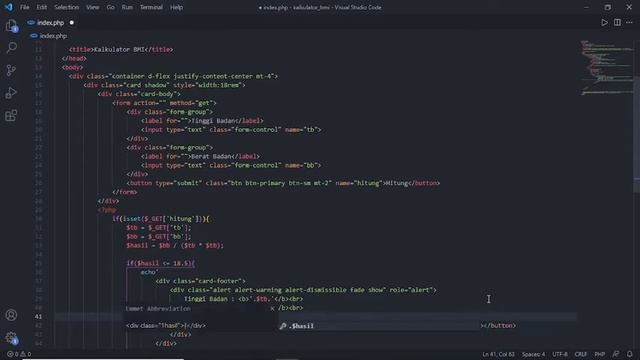Viewport: 640px width, 360px height.
Task: Click the minimap code overview
Action: (606, 67)
